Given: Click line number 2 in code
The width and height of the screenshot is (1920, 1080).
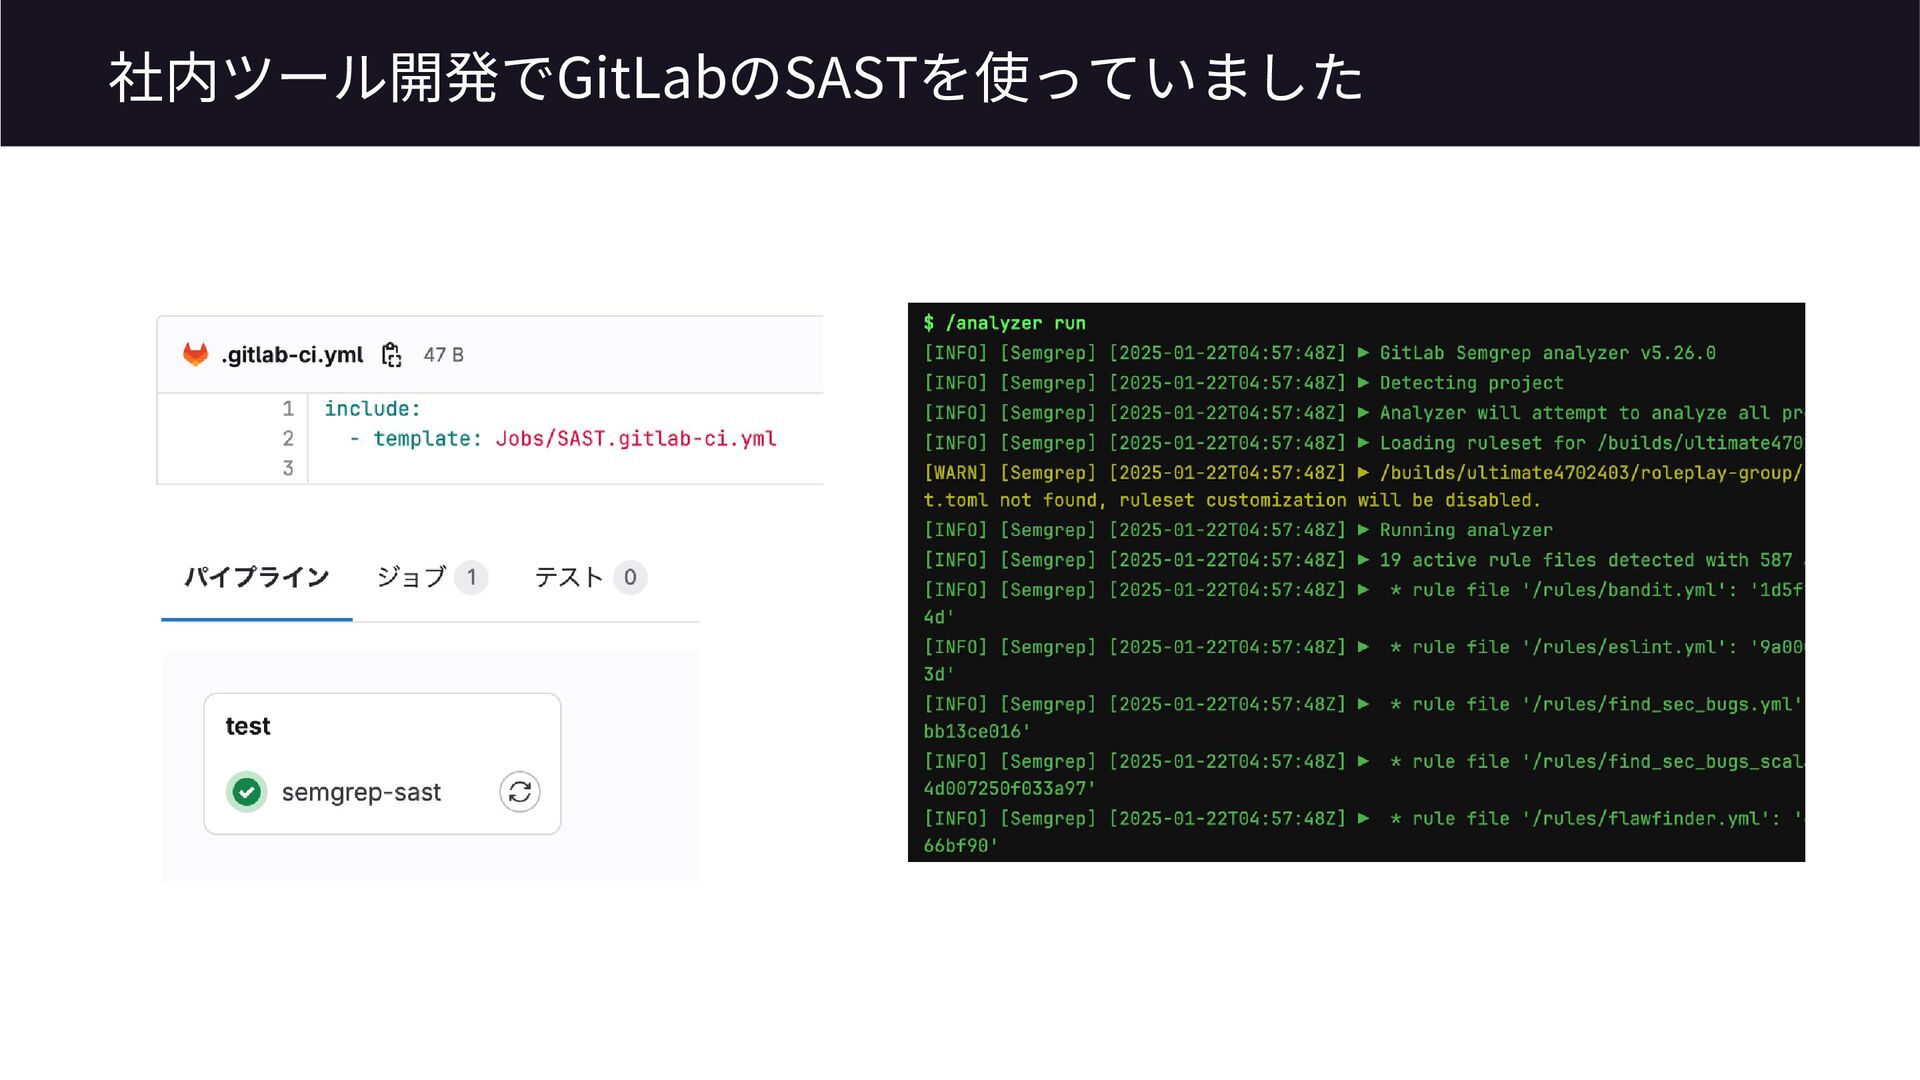Looking at the screenshot, I should 288,439.
